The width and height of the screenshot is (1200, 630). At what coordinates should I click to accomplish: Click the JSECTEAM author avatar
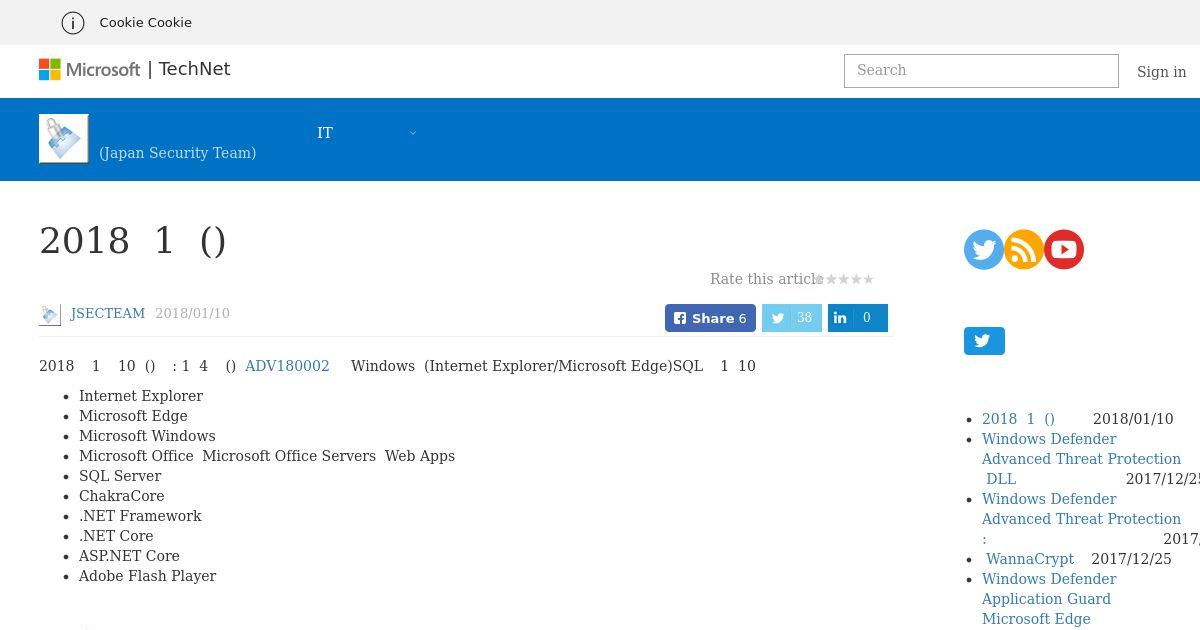click(x=50, y=314)
